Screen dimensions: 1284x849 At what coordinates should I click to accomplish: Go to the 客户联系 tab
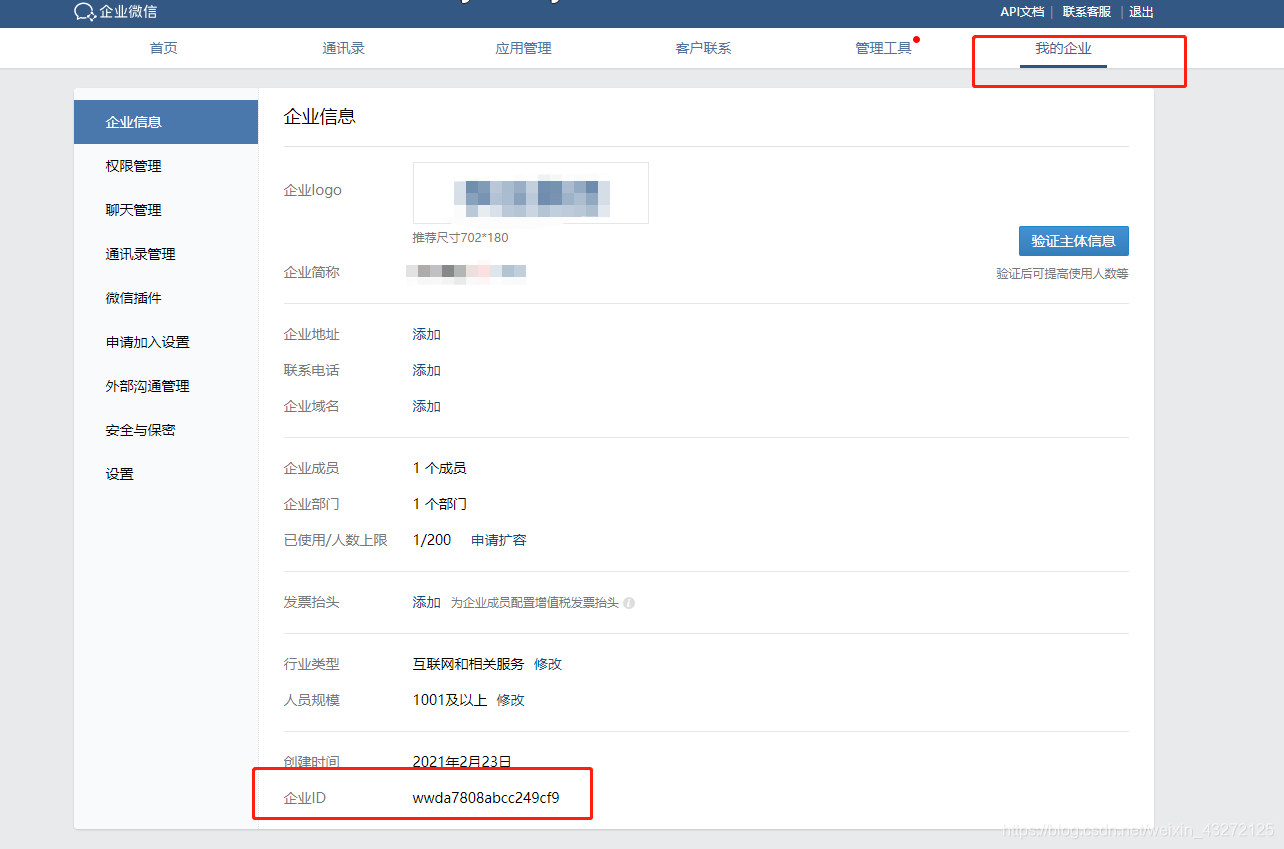coord(703,48)
